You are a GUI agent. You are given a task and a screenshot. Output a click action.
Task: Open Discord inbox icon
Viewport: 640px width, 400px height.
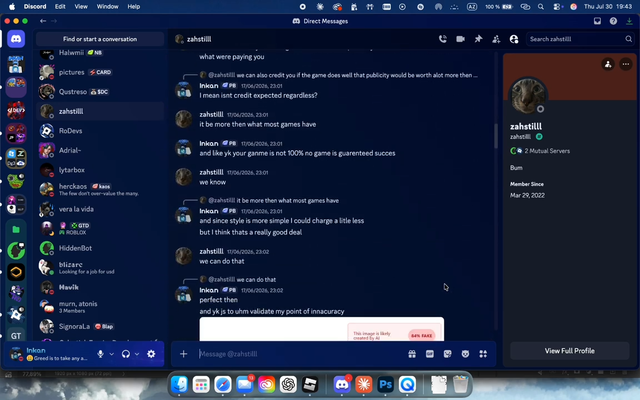pos(597,21)
